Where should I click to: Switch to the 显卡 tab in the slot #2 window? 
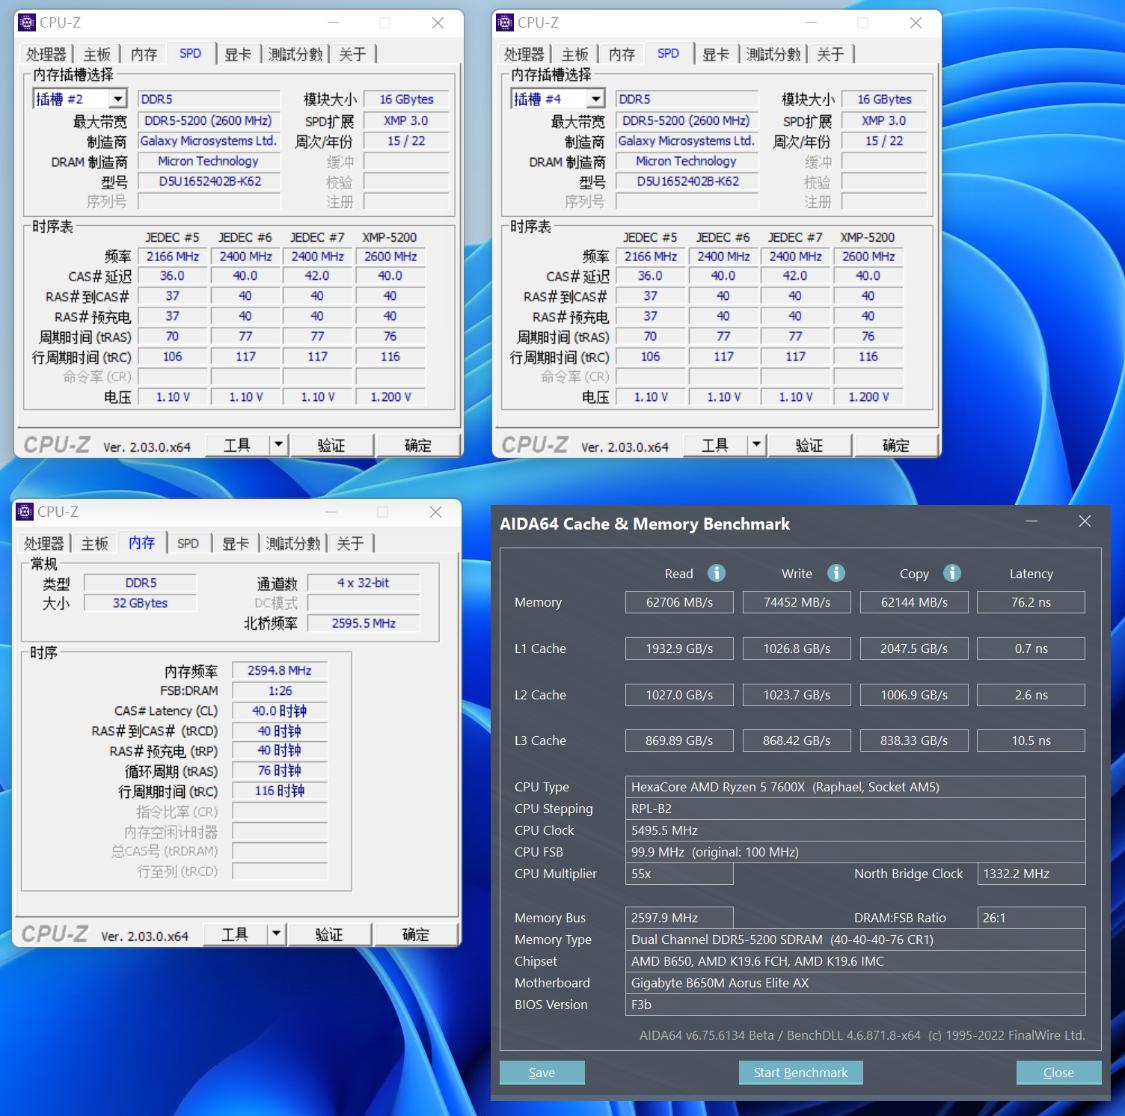click(x=237, y=54)
